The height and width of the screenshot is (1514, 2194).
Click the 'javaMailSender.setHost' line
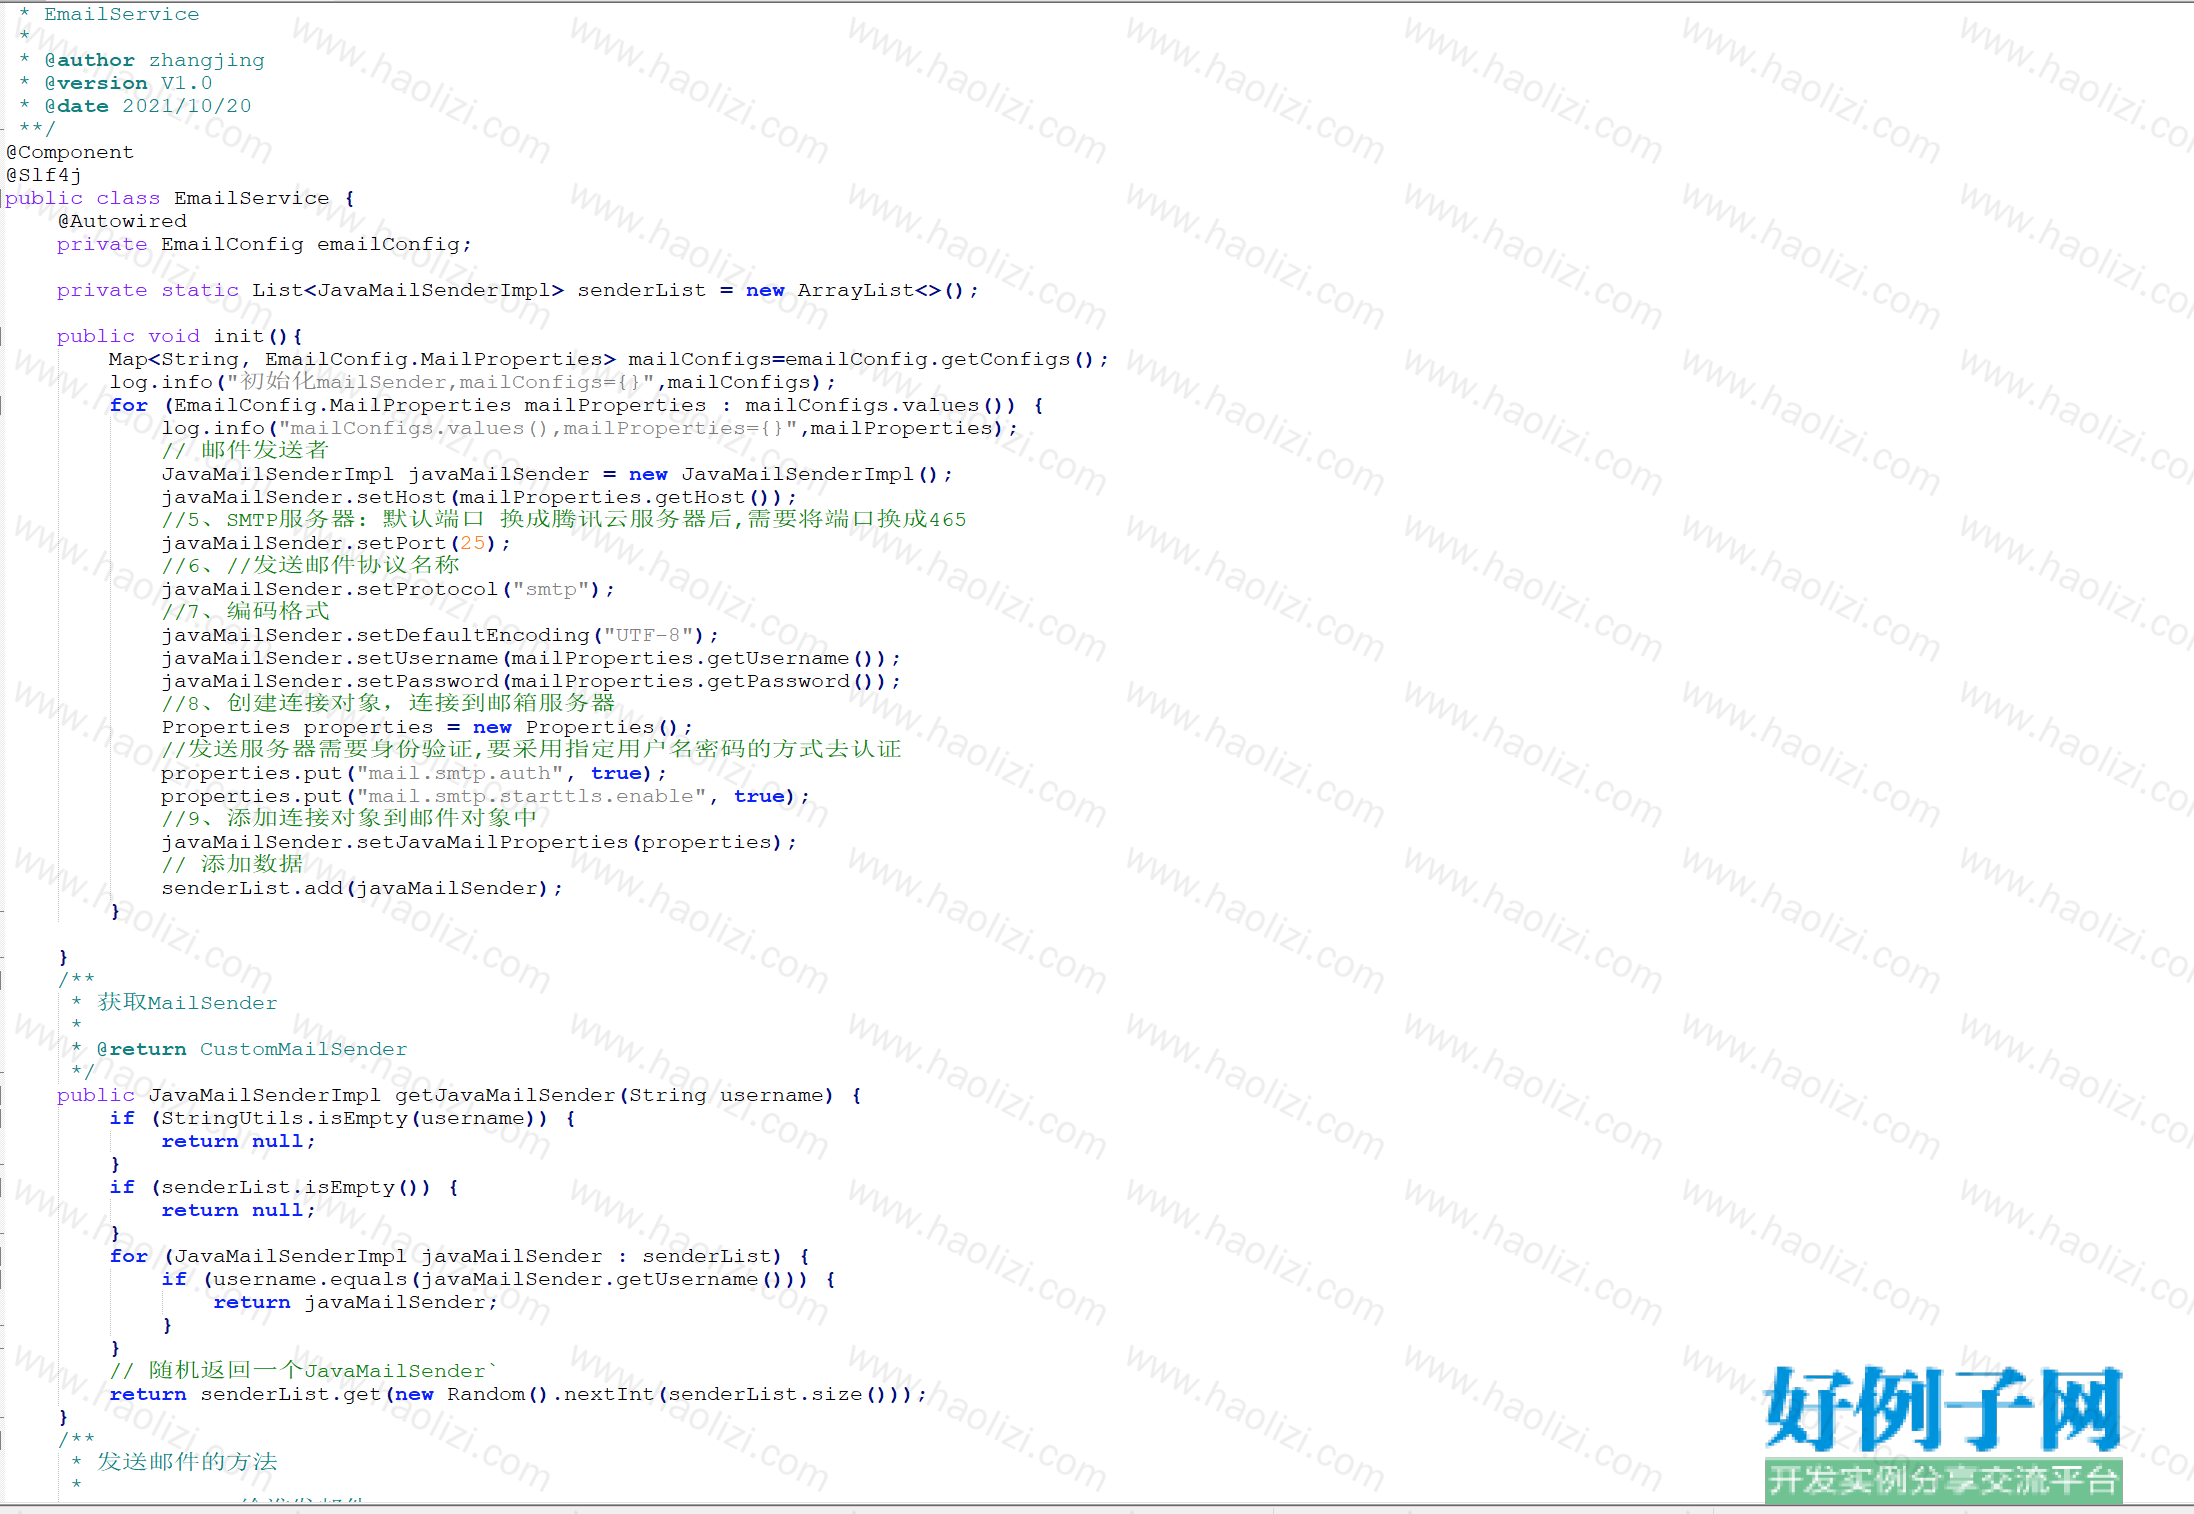479,497
